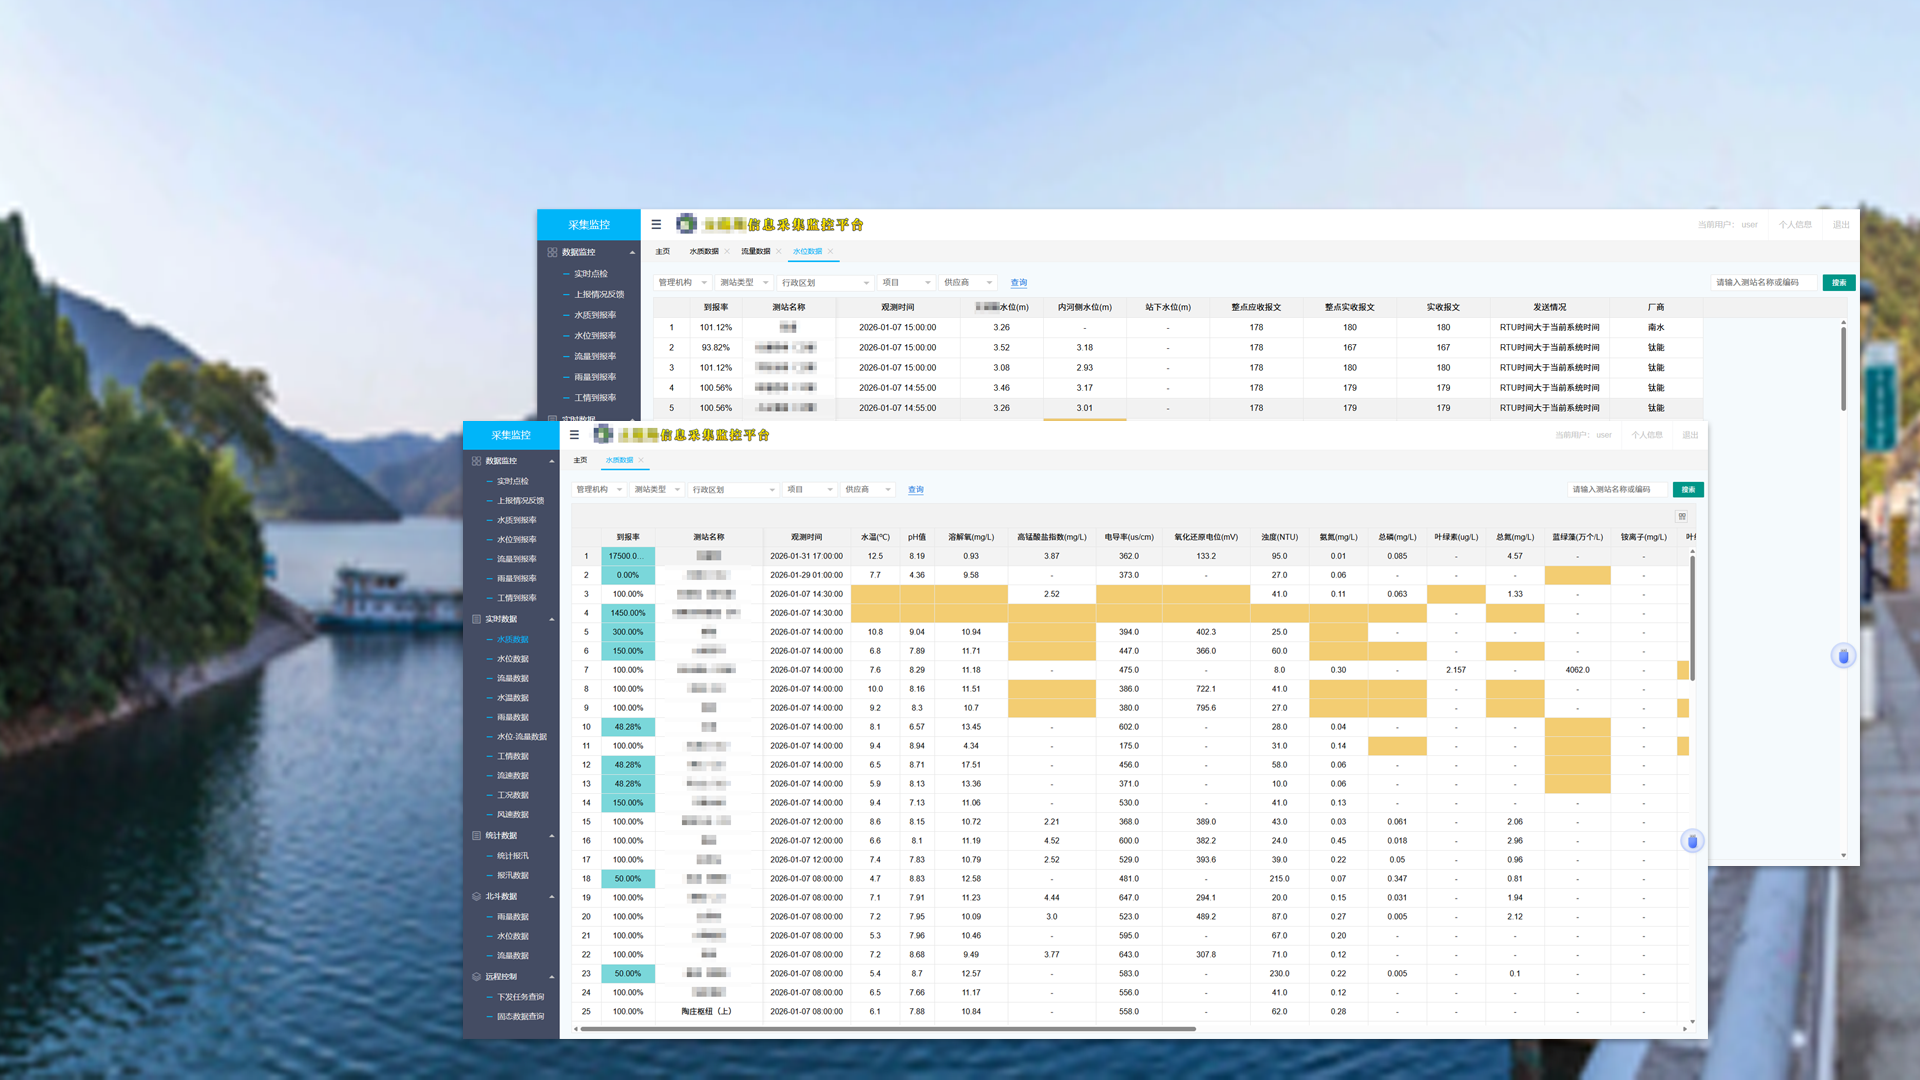The height and width of the screenshot is (1080, 1920).
Task: Click the horizontal scrollbar below the table
Action: click(888, 1028)
